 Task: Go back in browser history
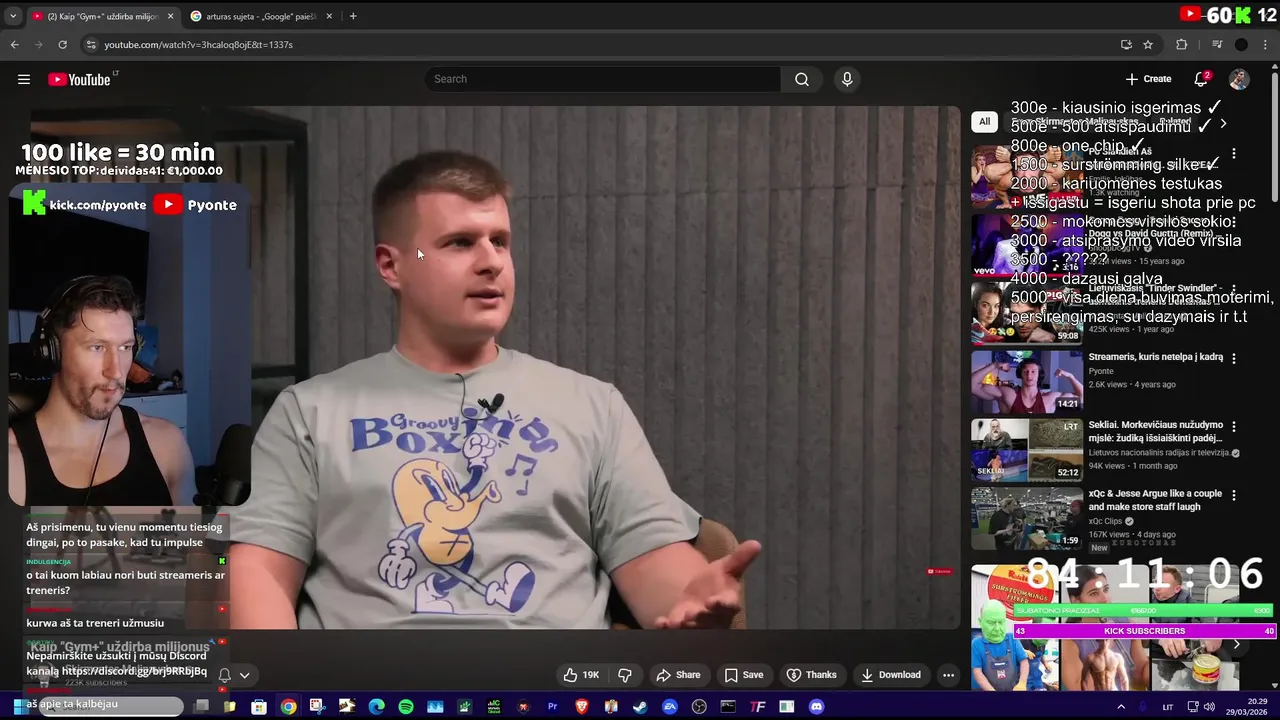(x=14, y=44)
